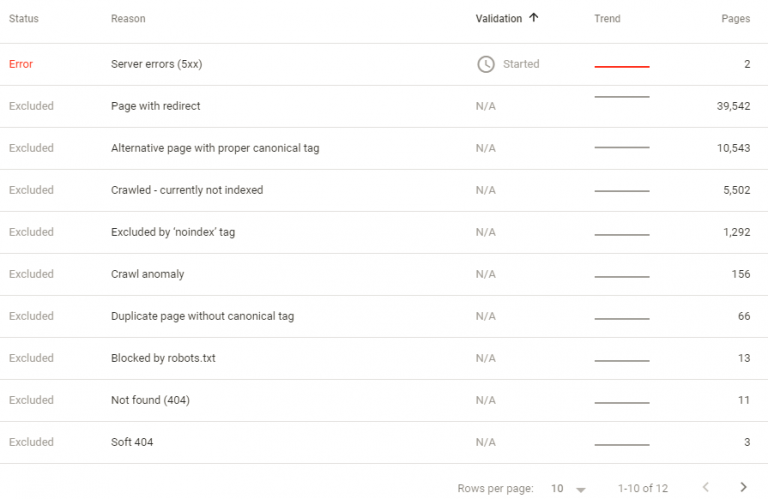Click the Trend column header
768x499 pixels.
pyautogui.click(x=607, y=19)
